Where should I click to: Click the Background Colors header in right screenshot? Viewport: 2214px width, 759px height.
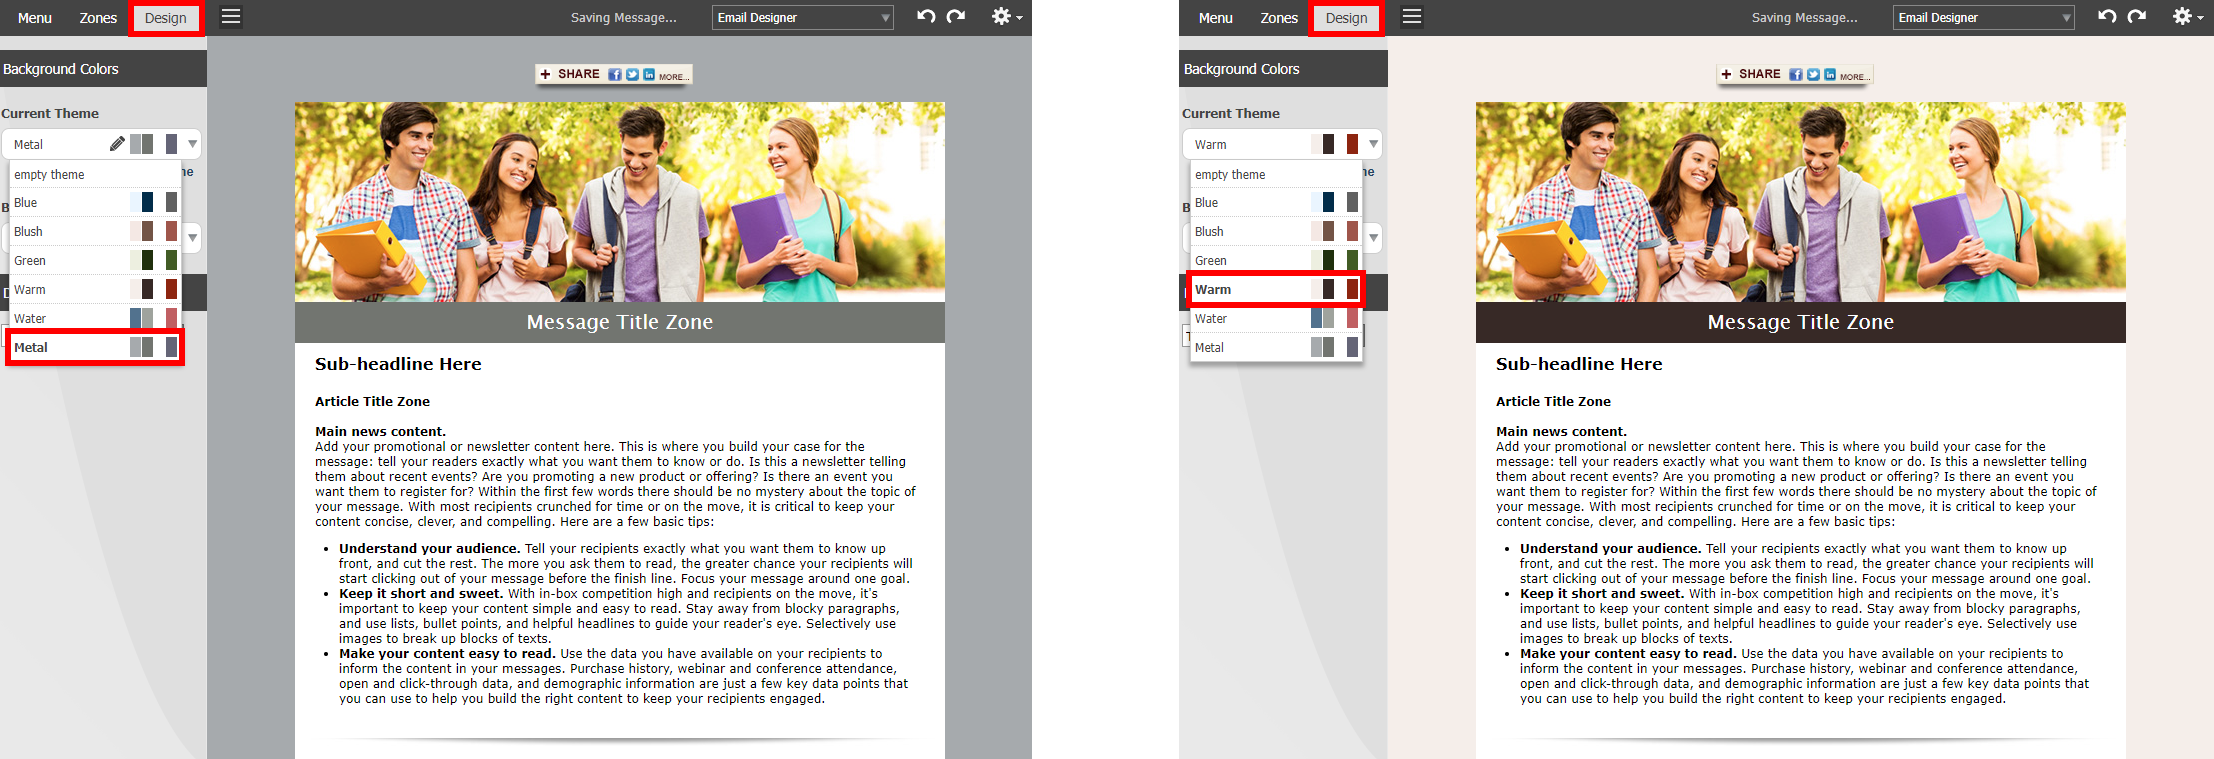1284,69
